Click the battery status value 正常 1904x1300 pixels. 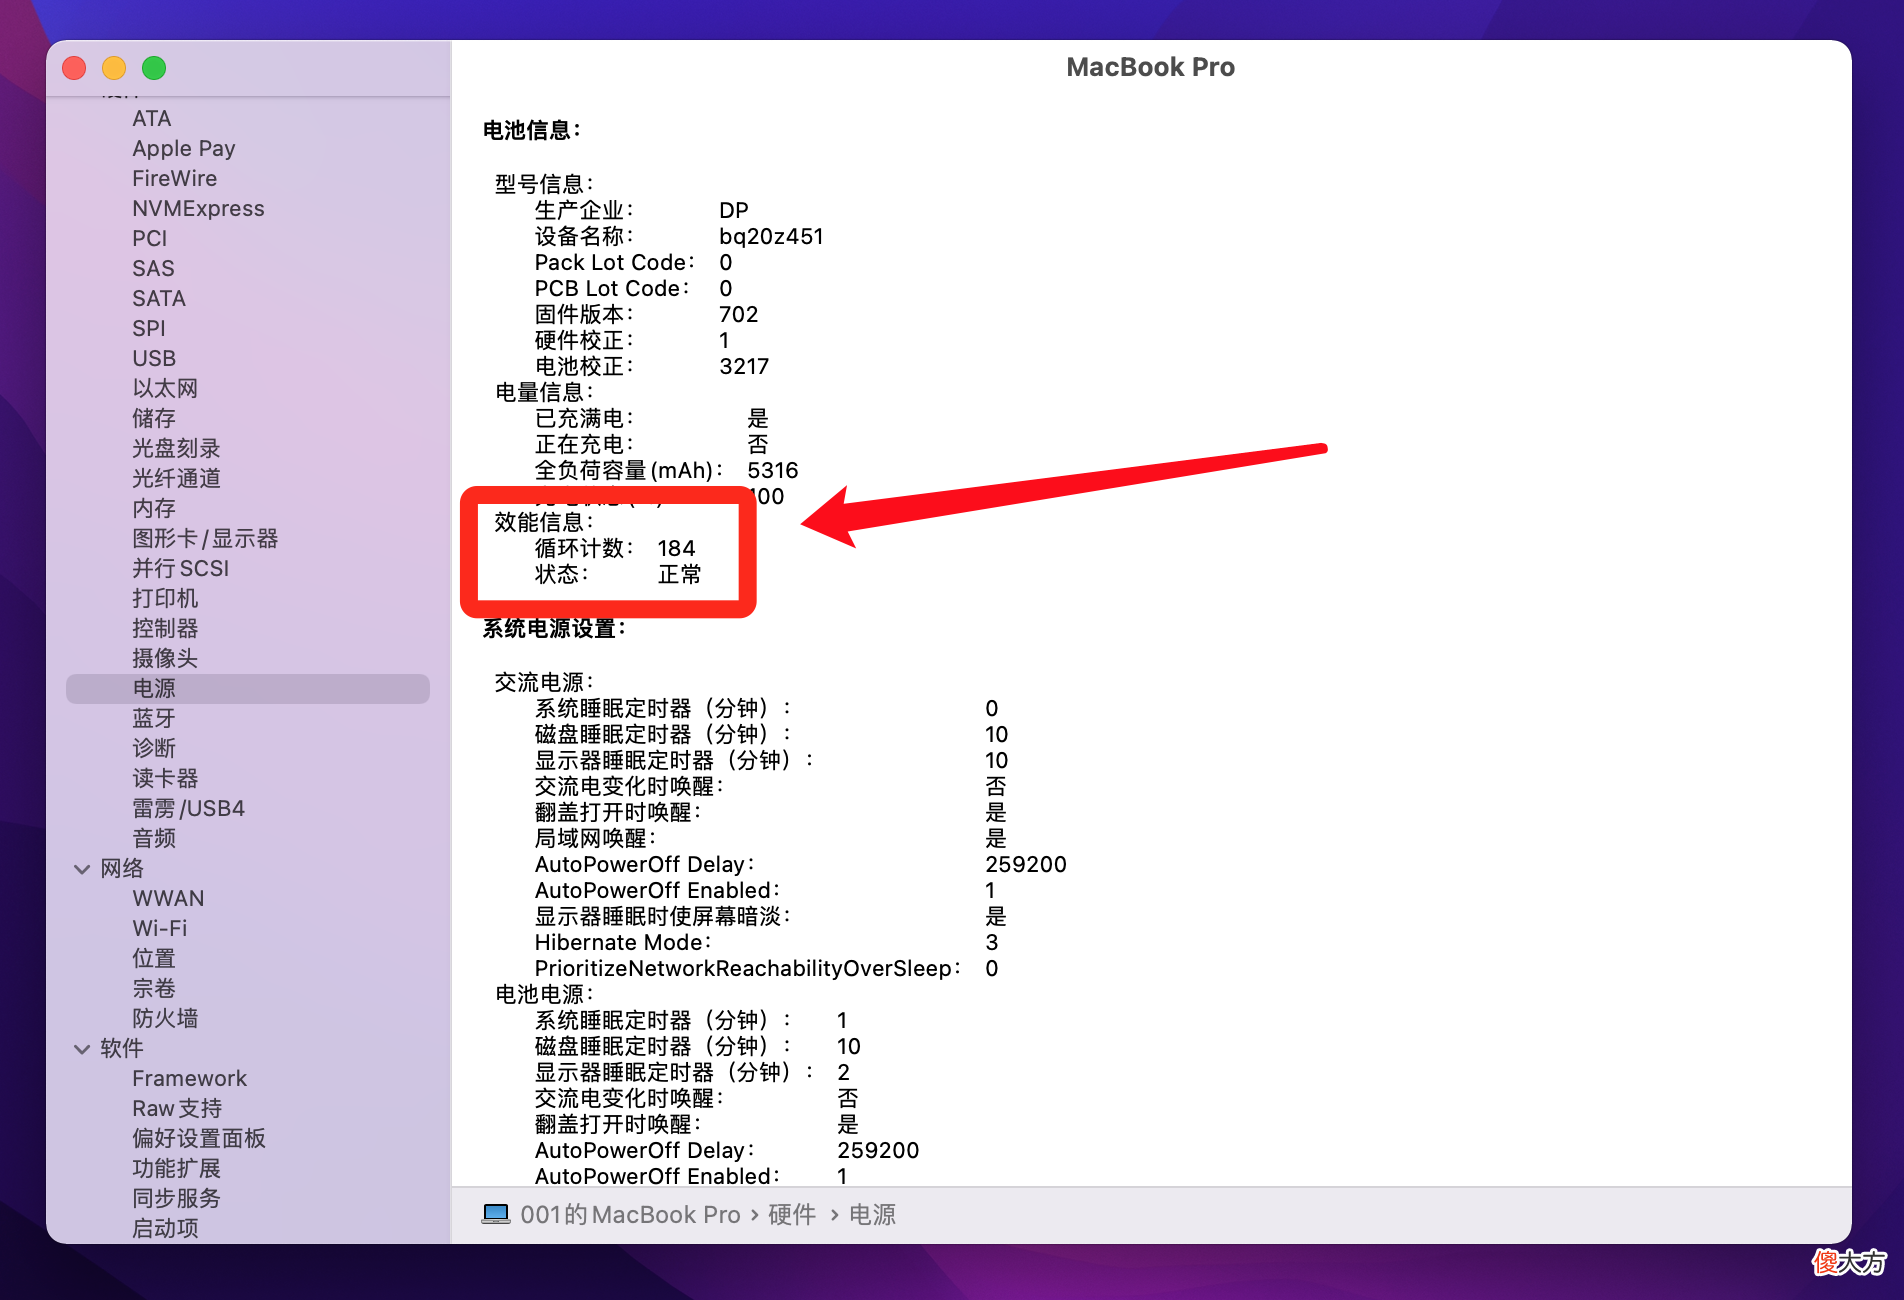point(679,574)
